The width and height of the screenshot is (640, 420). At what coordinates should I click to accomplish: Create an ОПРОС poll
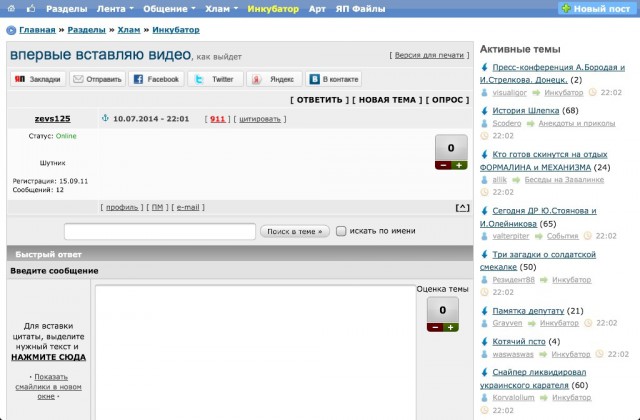click(x=447, y=100)
